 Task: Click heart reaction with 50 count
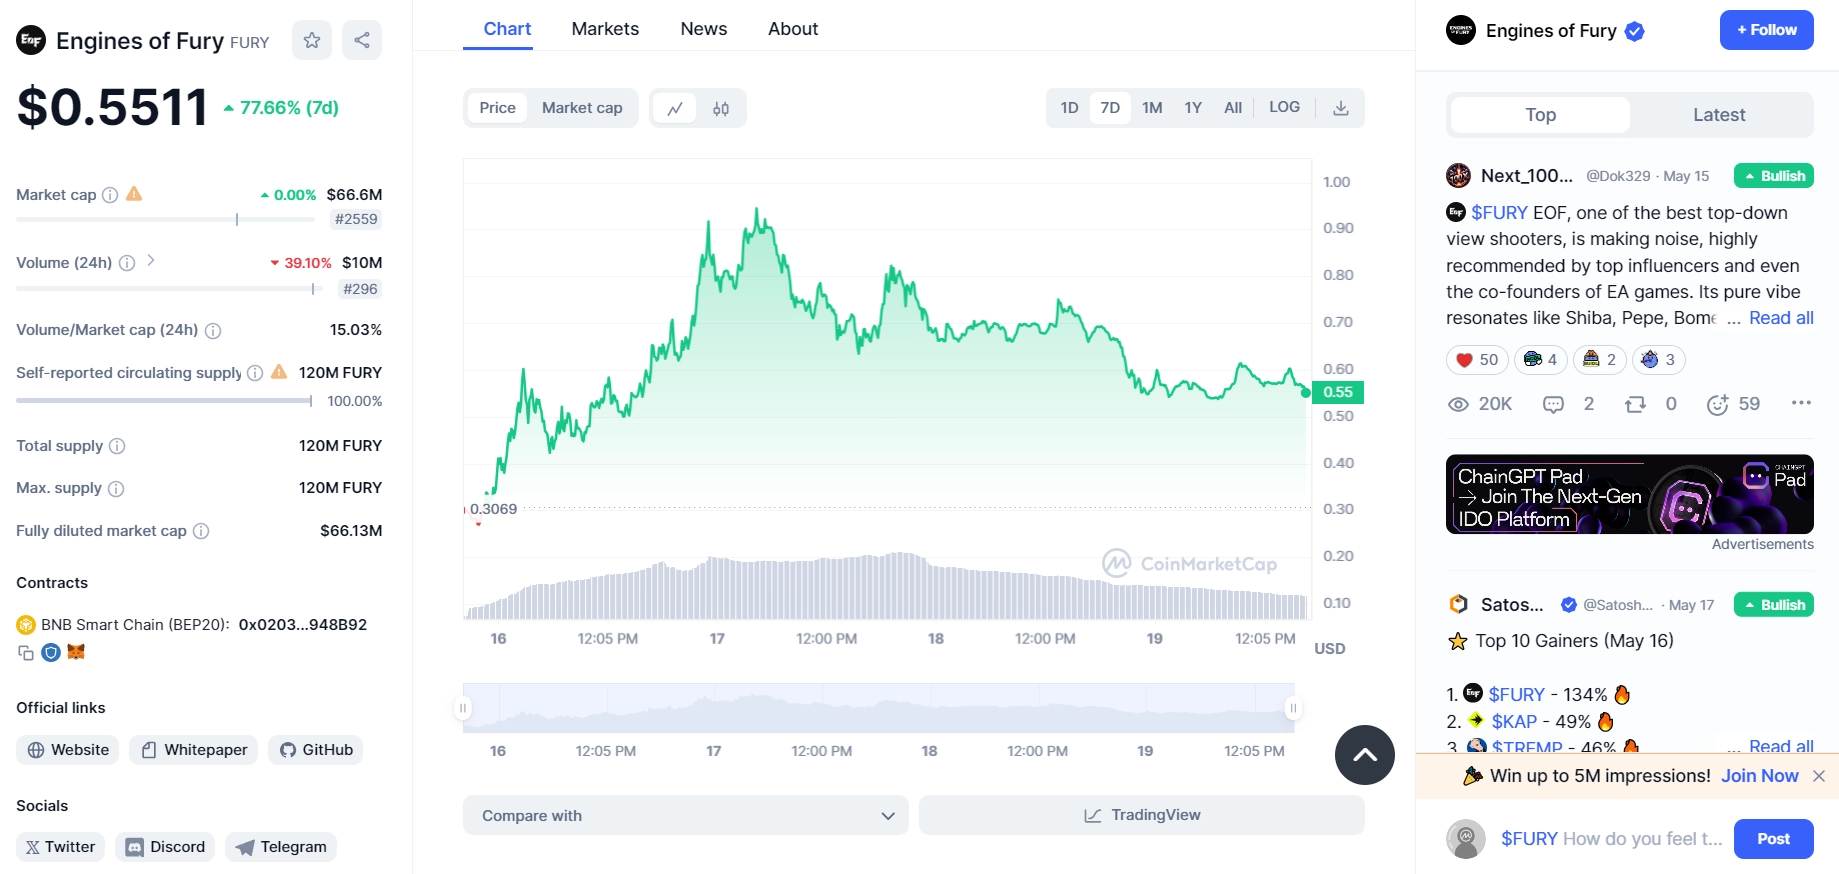pyautogui.click(x=1477, y=360)
